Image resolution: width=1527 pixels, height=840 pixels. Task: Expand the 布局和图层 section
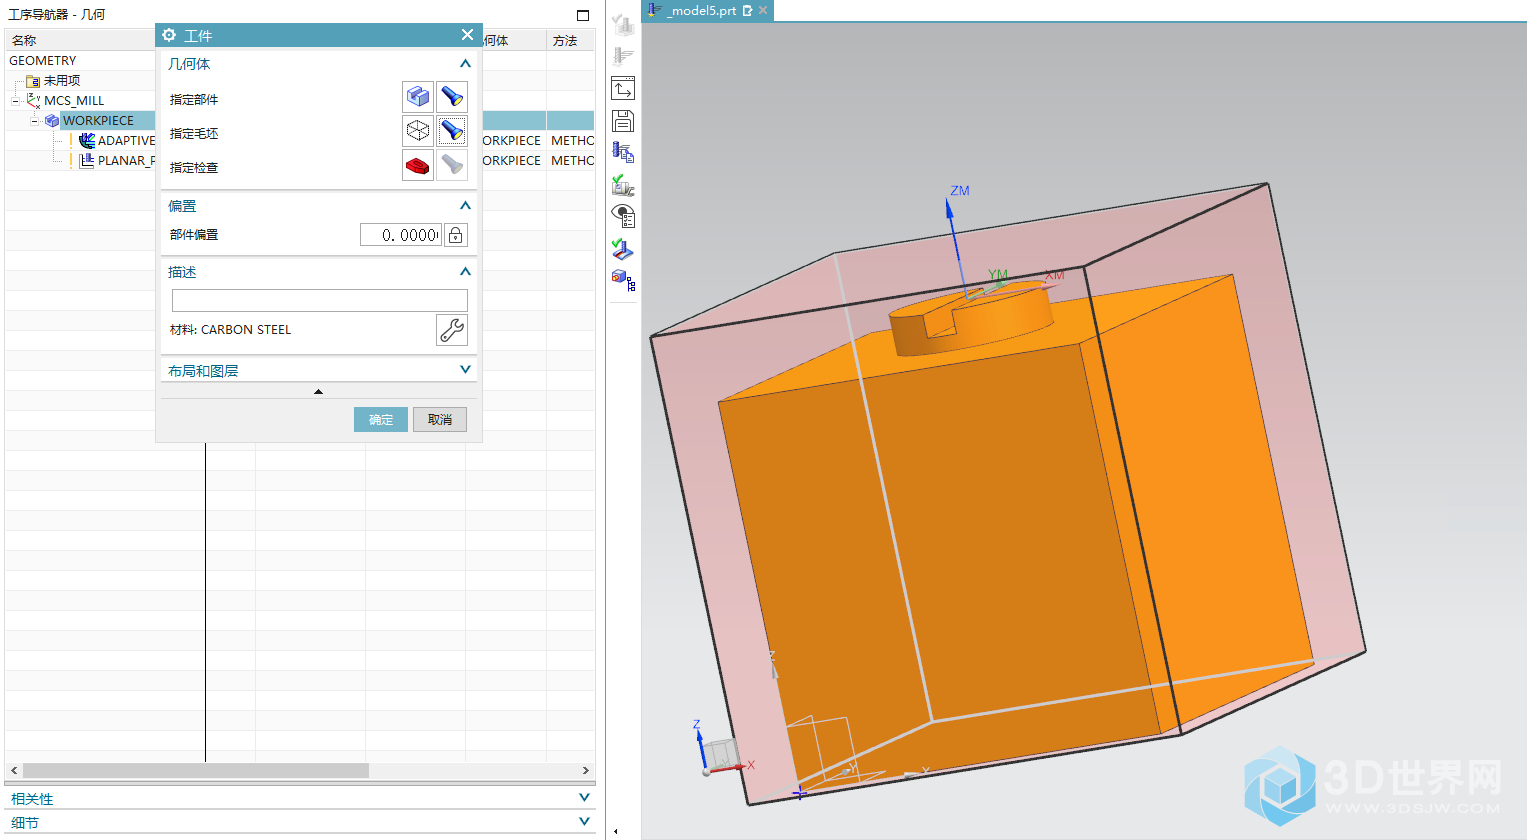[x=465, y=370]
